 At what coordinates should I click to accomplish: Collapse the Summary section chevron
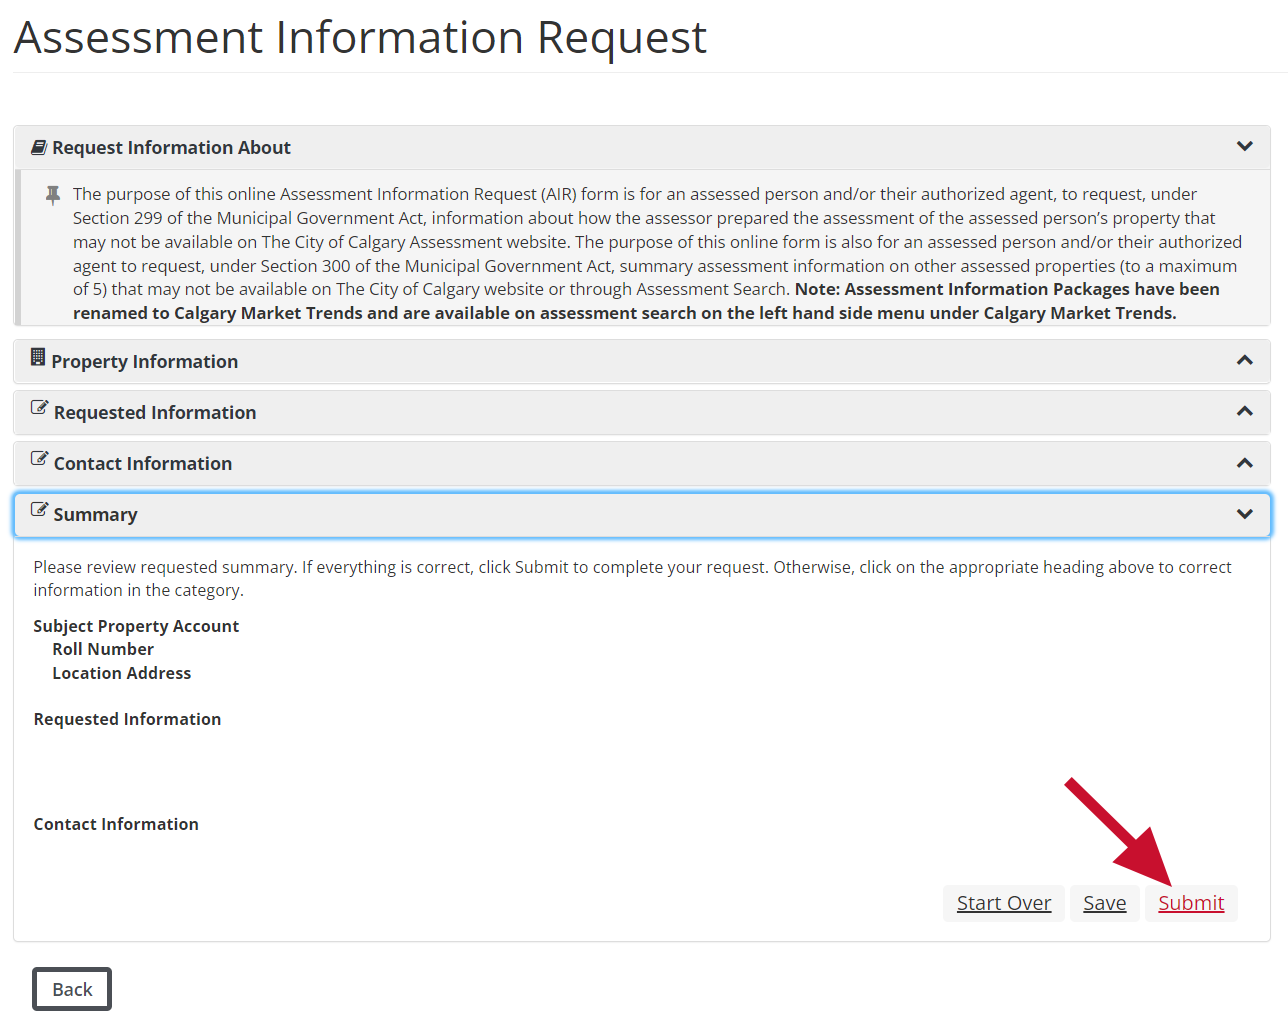pyautogui.click(x=1245, y=514)
